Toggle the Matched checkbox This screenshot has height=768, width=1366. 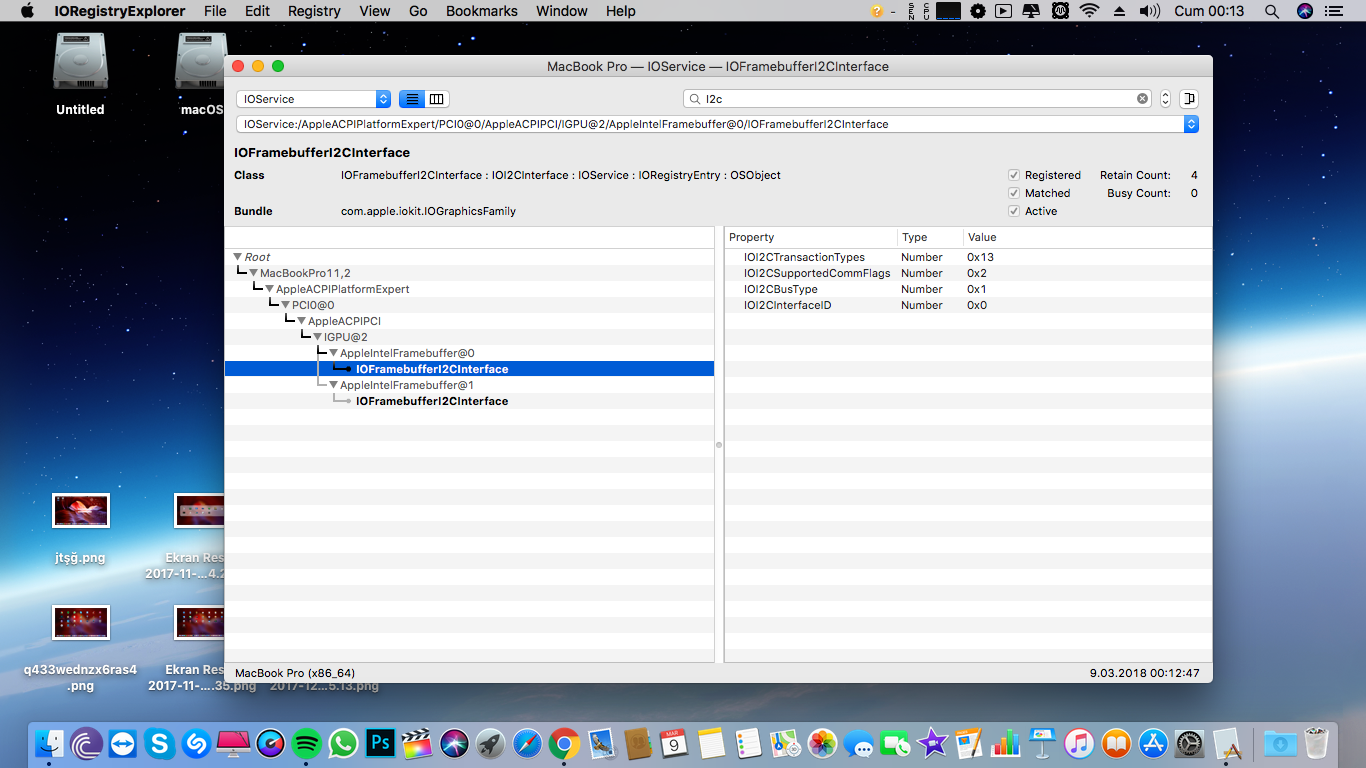pyautogui.click(x=1014, y=193)
